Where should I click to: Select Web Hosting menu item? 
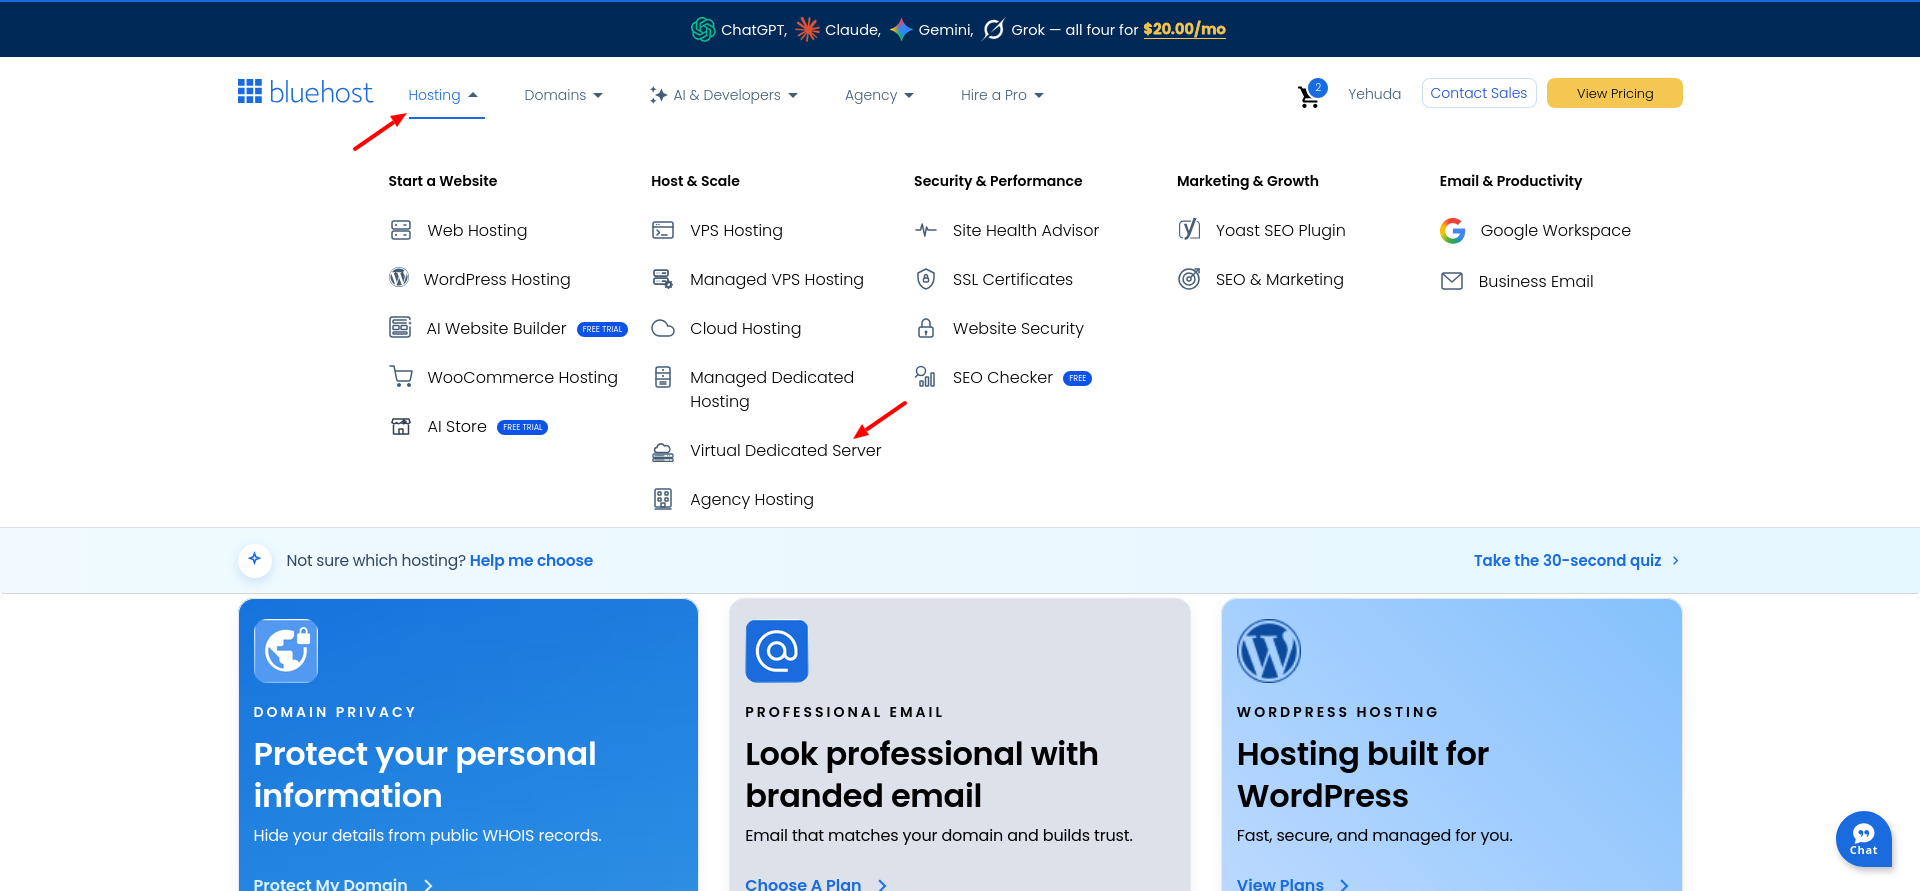477,230
